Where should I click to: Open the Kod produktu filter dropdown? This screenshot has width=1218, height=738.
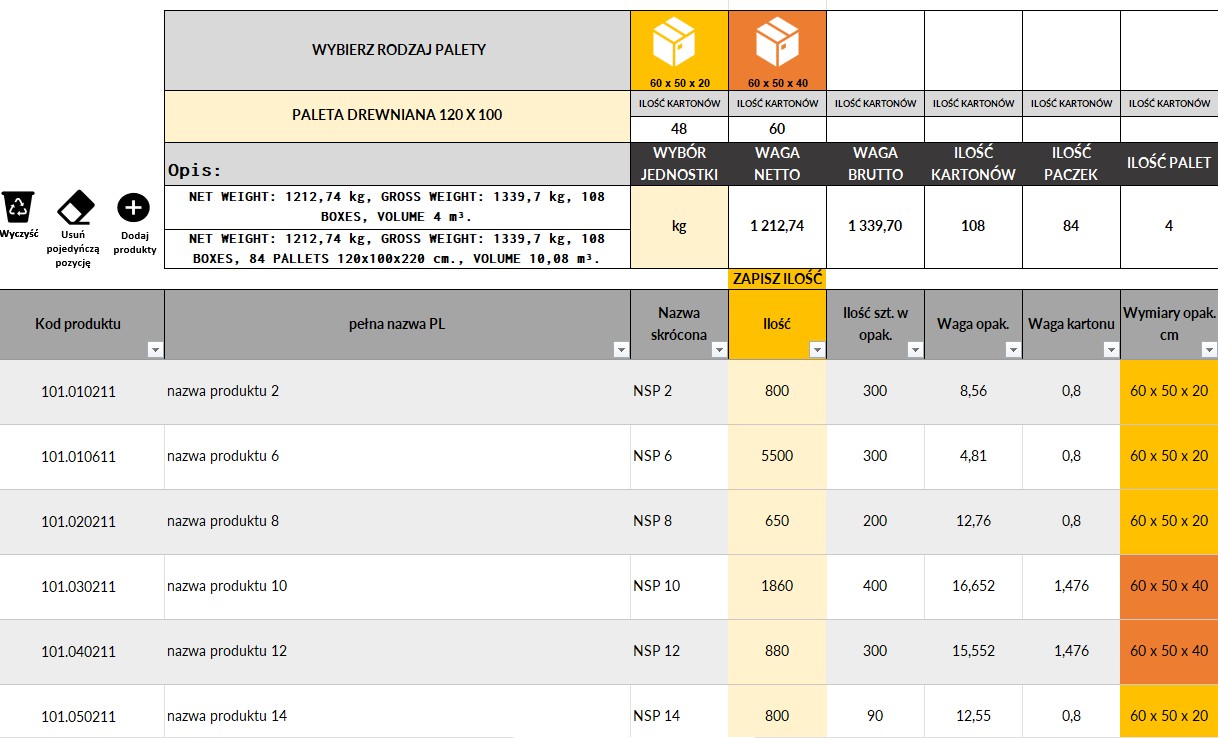(x=155, y=349)
